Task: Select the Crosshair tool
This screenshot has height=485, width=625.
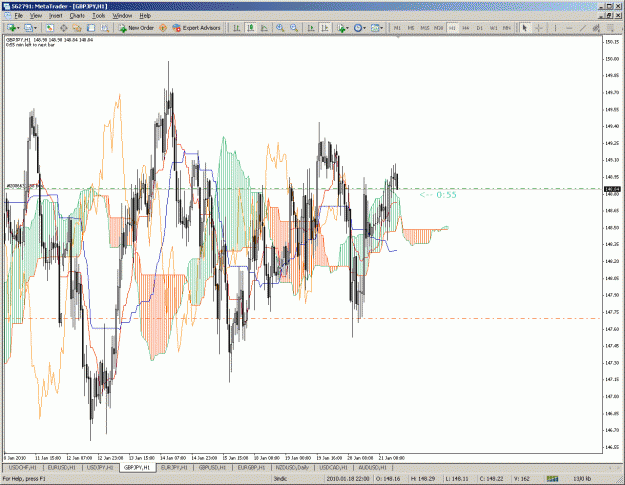Action: 539,28
